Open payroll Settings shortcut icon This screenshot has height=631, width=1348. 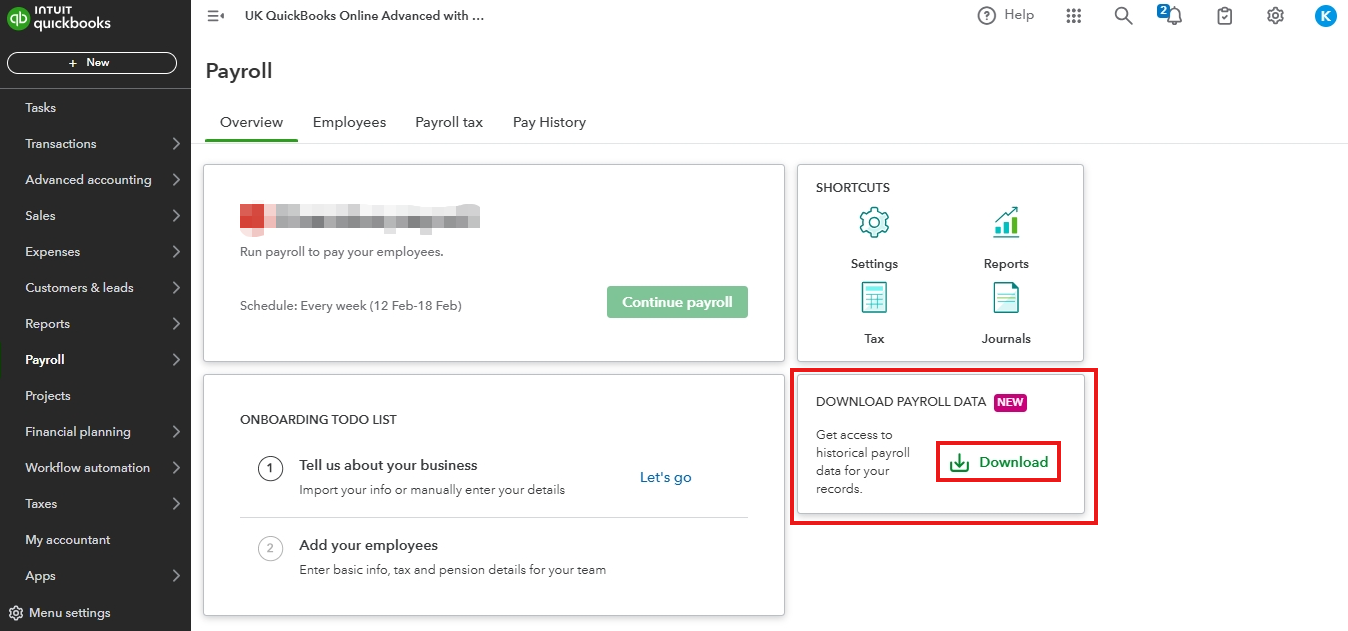874,222
